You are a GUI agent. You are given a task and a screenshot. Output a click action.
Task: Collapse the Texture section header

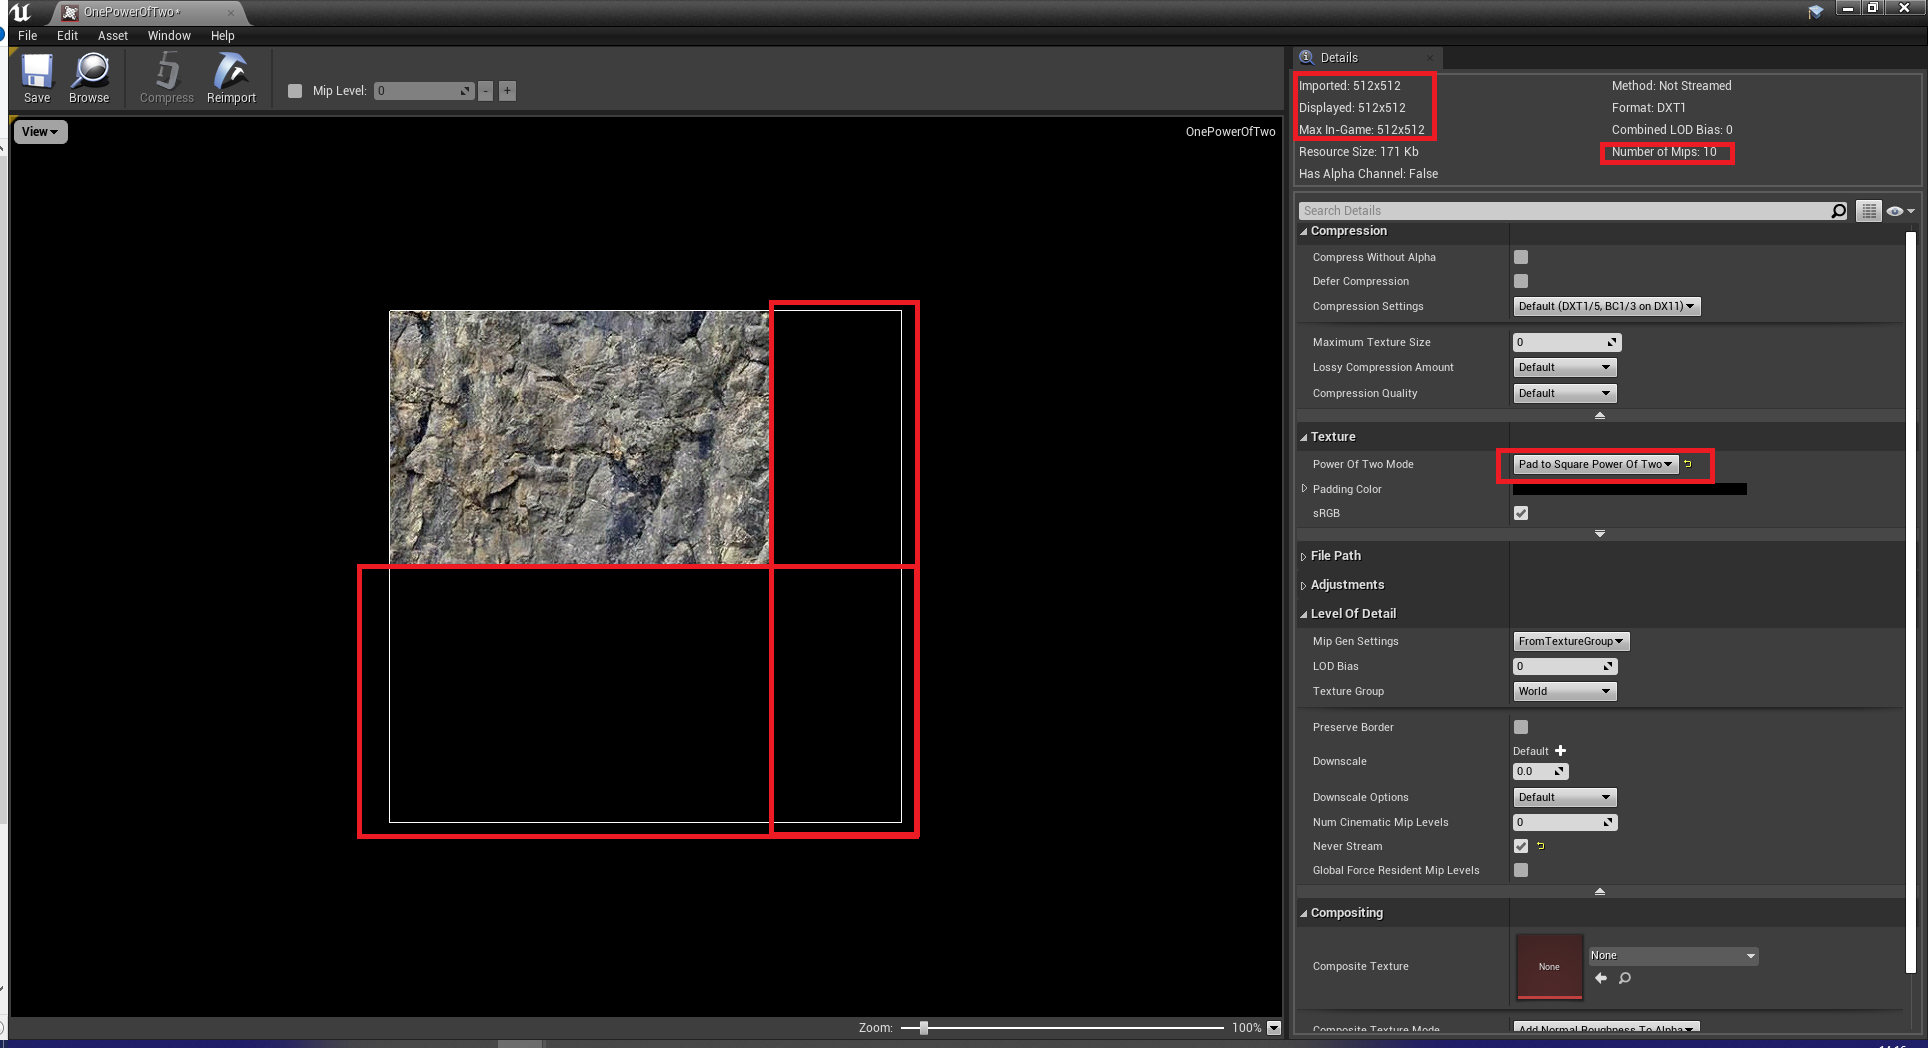coord(1304,437)
